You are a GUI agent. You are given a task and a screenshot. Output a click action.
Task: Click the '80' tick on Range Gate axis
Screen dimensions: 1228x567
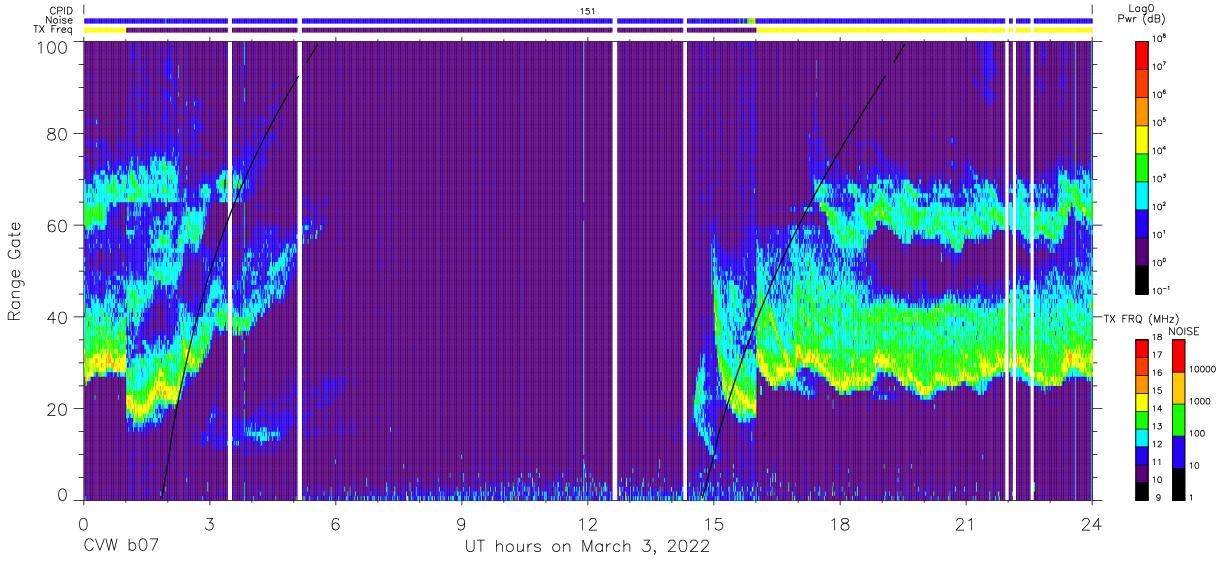58,134
